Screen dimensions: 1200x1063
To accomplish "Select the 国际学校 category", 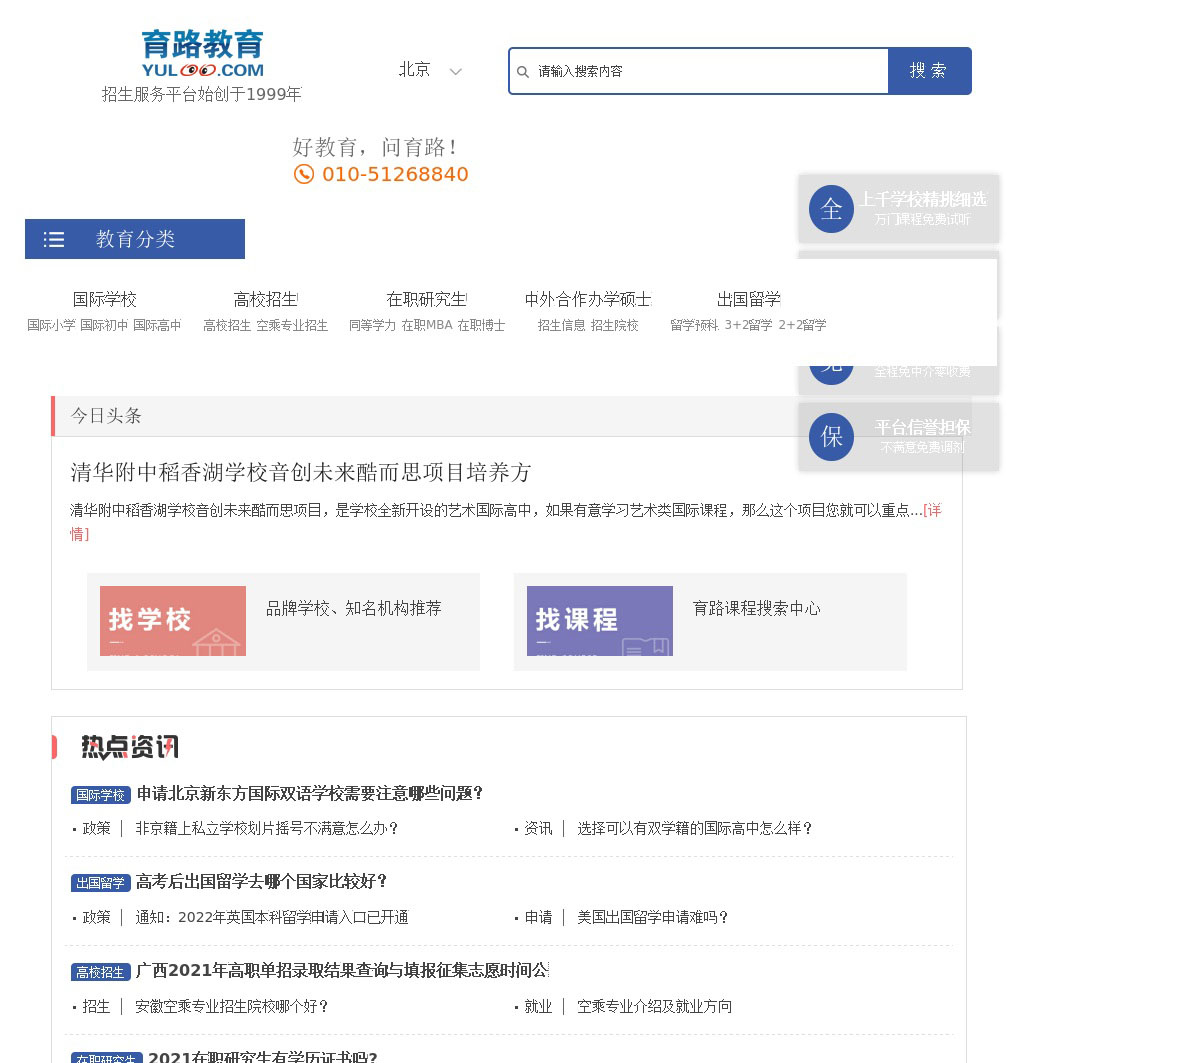I will click(x=104, y=299).
